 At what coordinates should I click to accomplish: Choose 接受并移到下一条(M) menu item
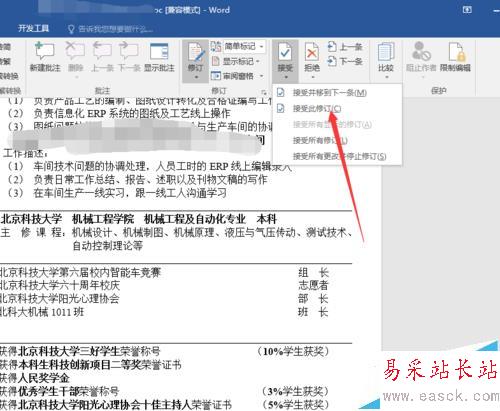click(x=337, y=92)
